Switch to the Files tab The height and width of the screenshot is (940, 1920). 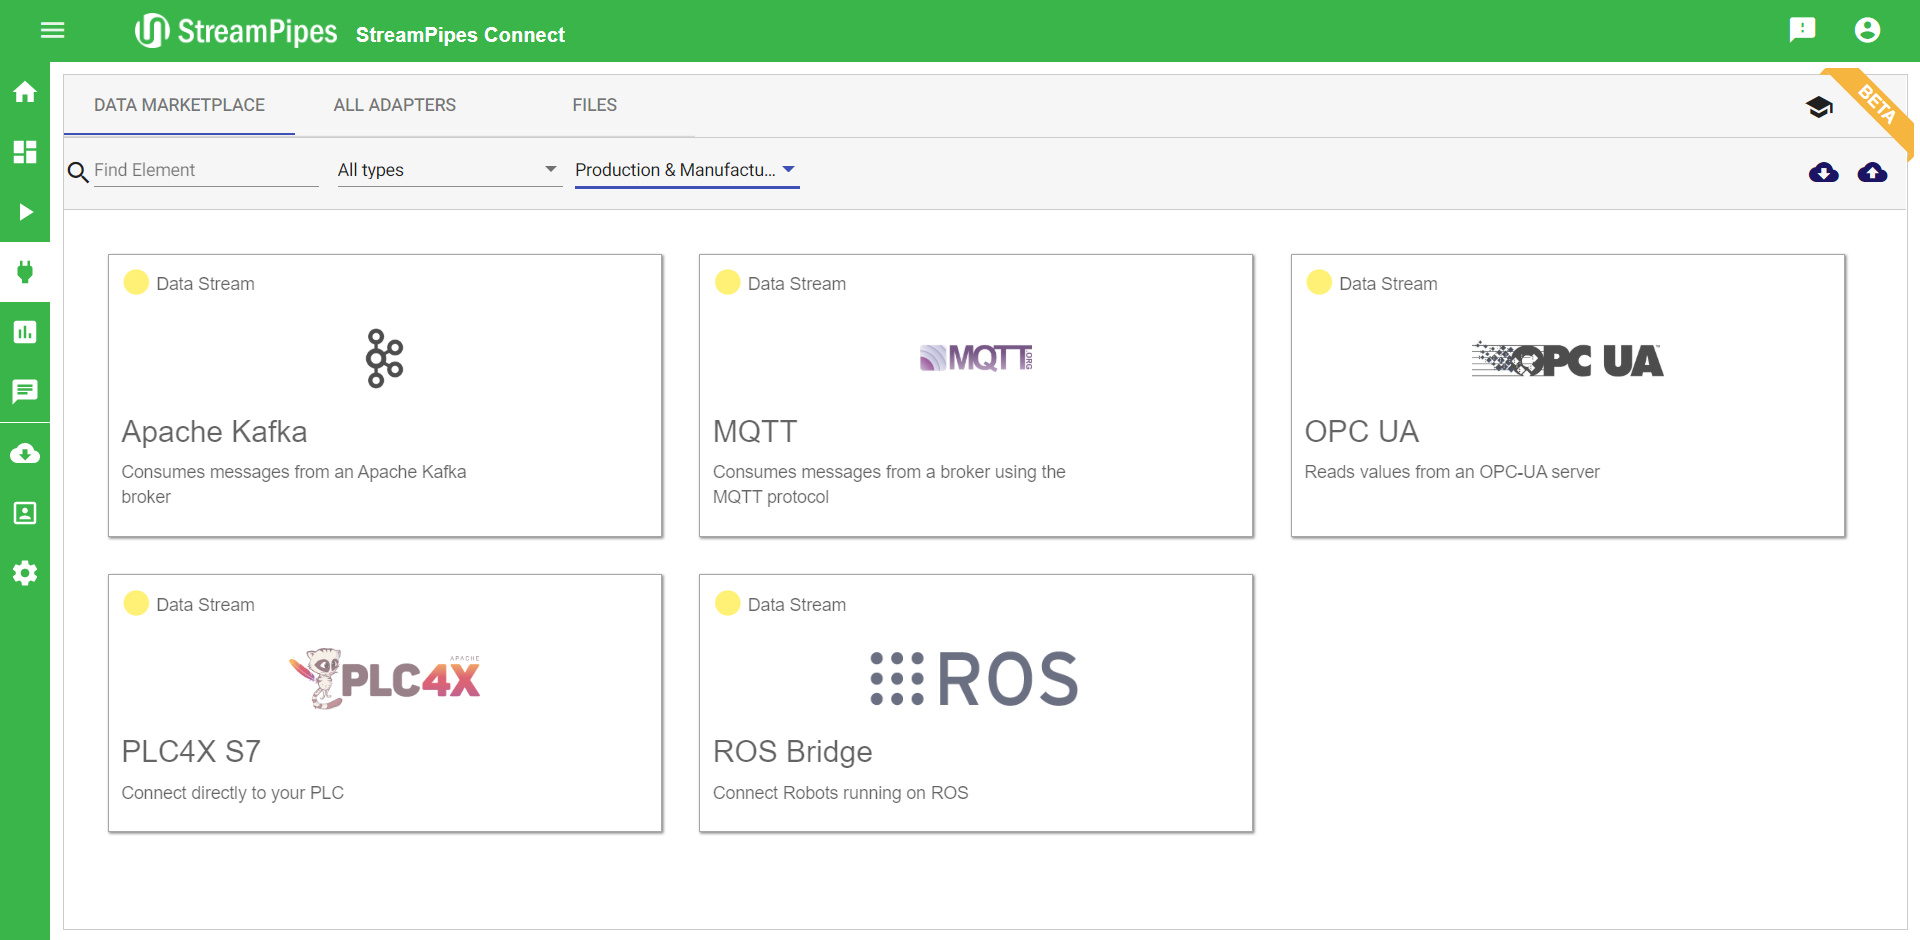[594, 105]
